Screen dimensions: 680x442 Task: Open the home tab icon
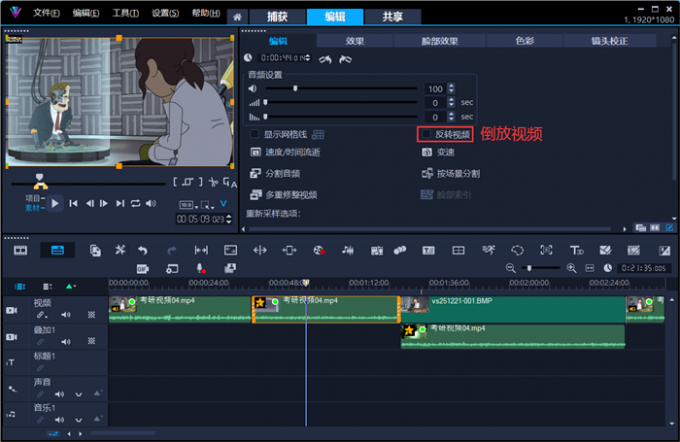[237, 16]
